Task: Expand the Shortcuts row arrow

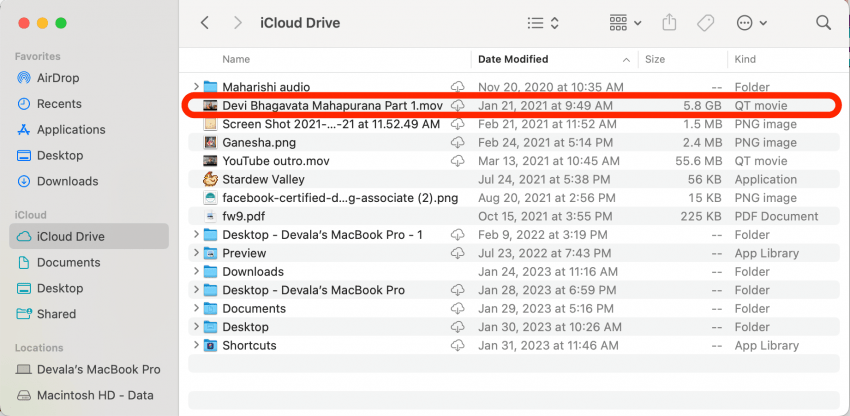Action: [196, 346]
